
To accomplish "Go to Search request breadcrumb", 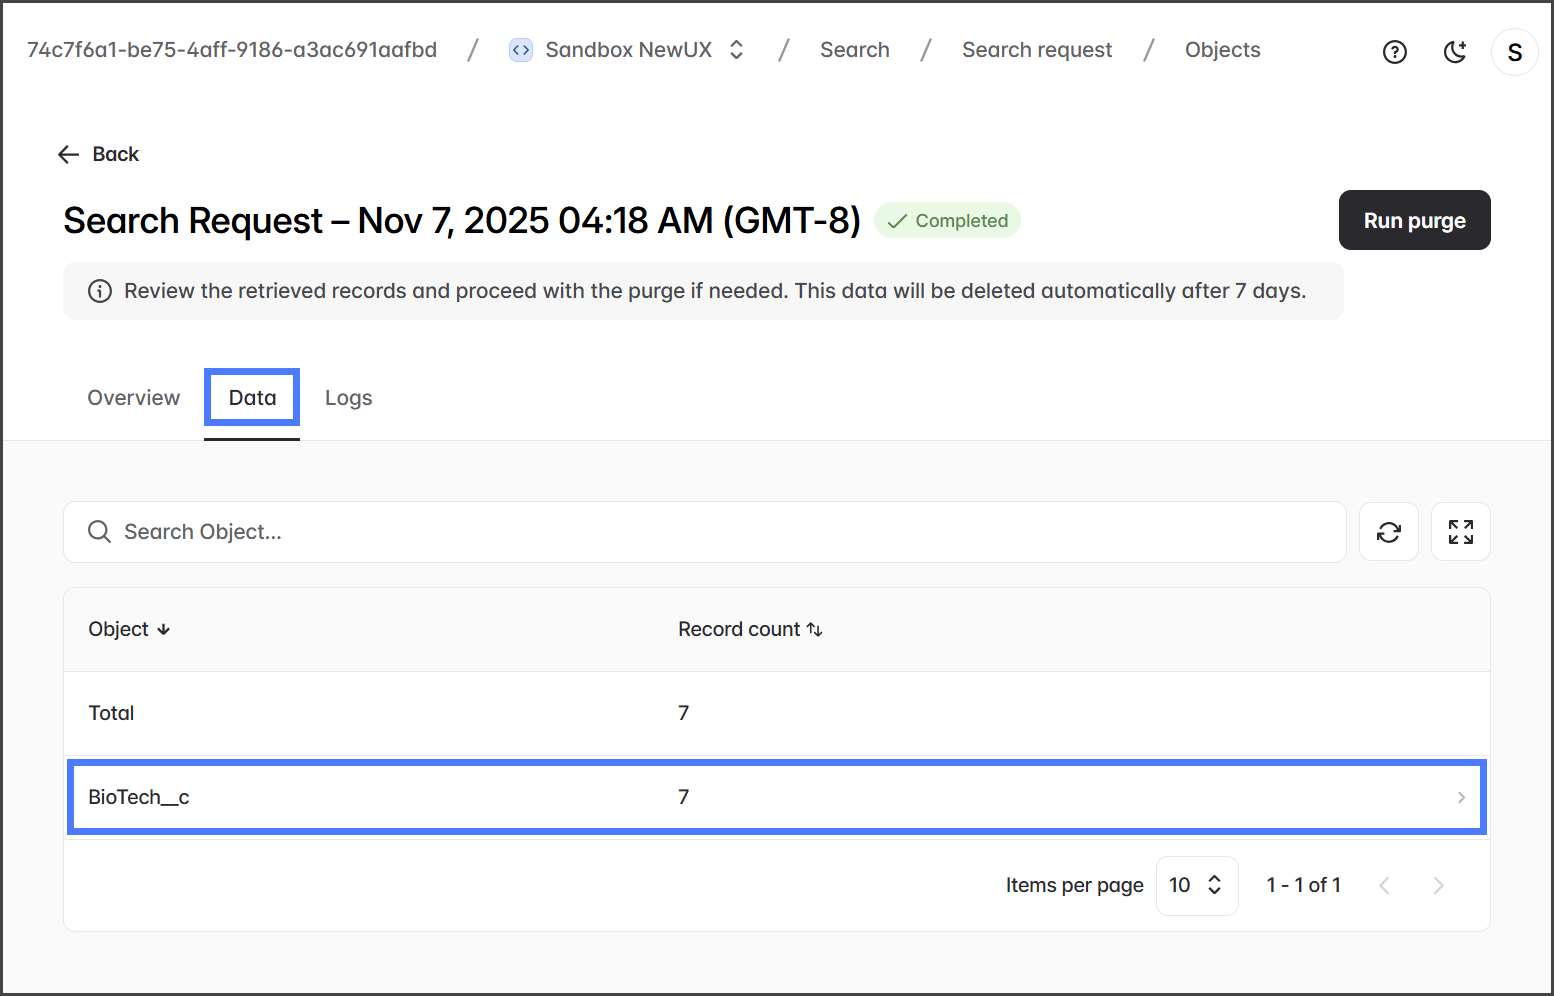I will (1036, 50).
